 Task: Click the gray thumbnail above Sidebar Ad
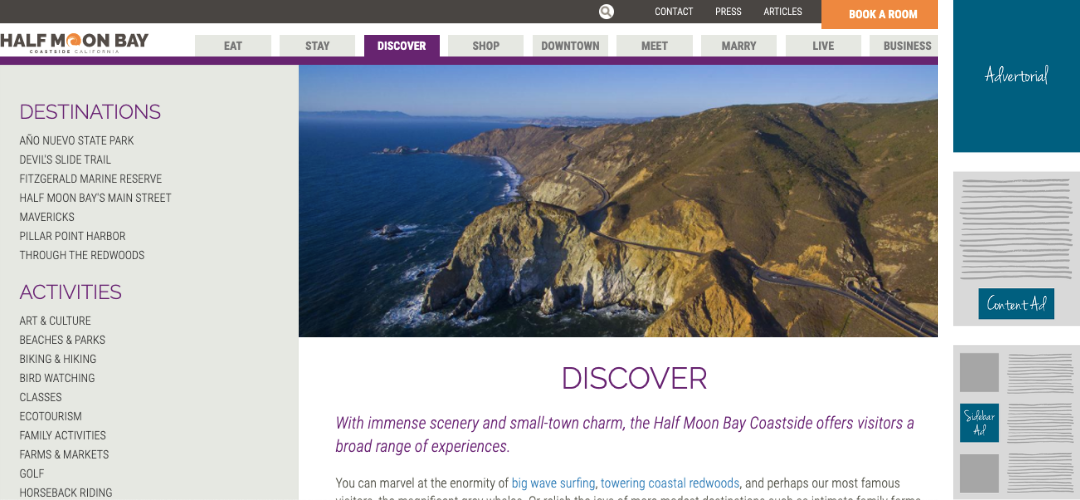tap(979, 373)
